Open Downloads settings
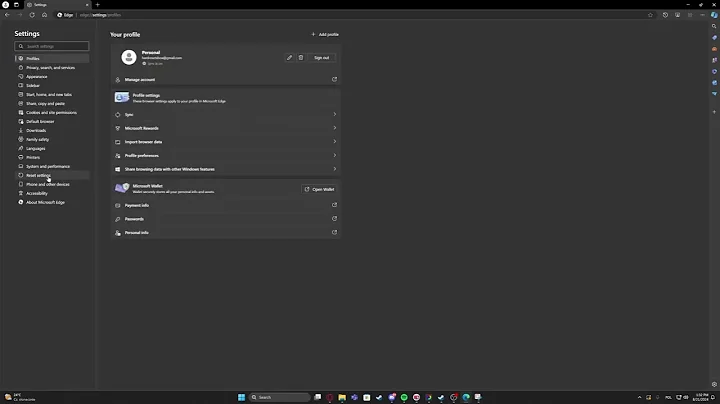The image size is (720, 404). click(x=52, y=130)
